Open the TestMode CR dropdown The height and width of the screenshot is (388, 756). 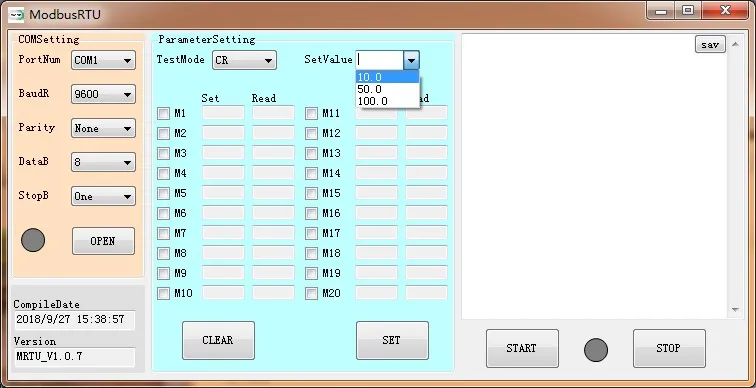coord(244,61)
